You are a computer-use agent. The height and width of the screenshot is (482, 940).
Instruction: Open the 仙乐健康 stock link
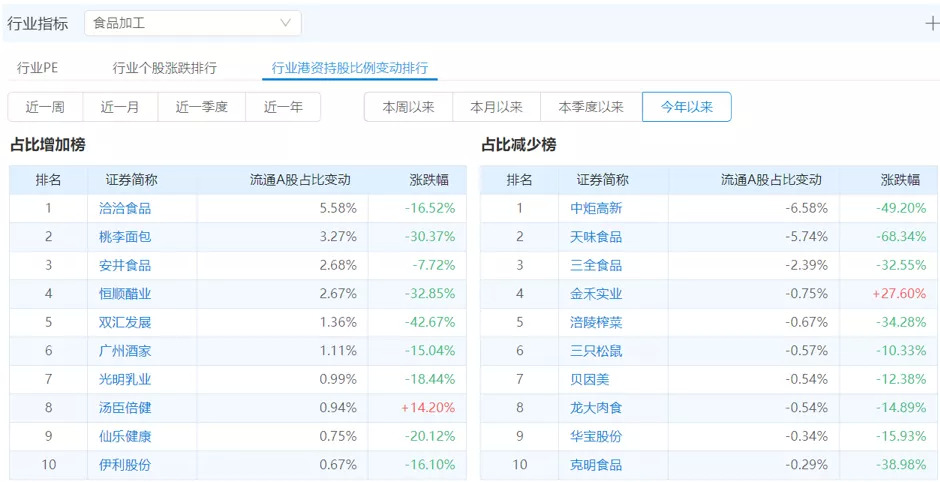125,436
